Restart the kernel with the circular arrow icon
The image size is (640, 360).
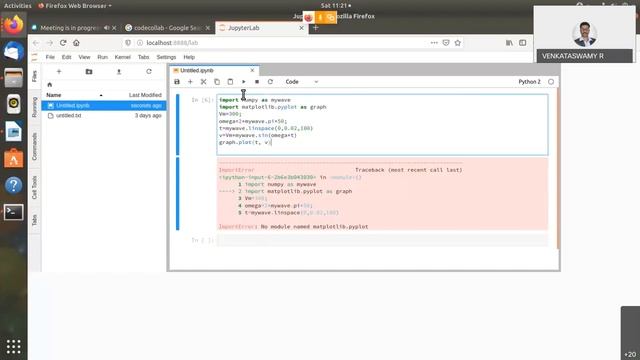(270, 82)
